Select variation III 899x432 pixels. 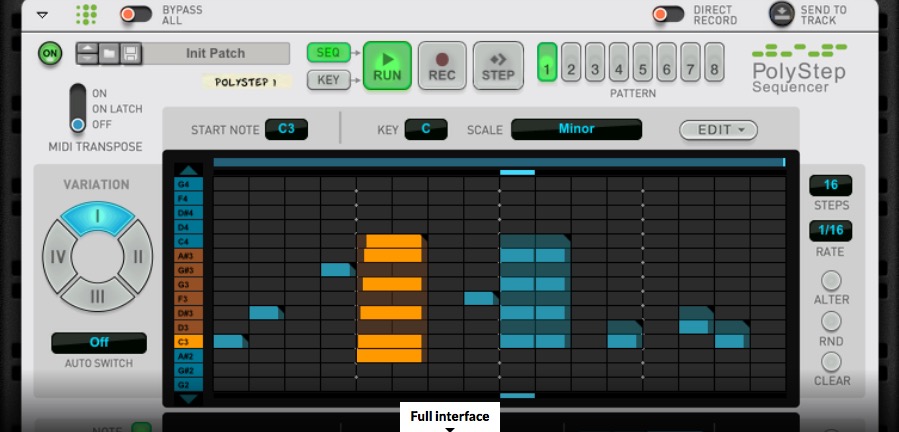coord(97,295)
